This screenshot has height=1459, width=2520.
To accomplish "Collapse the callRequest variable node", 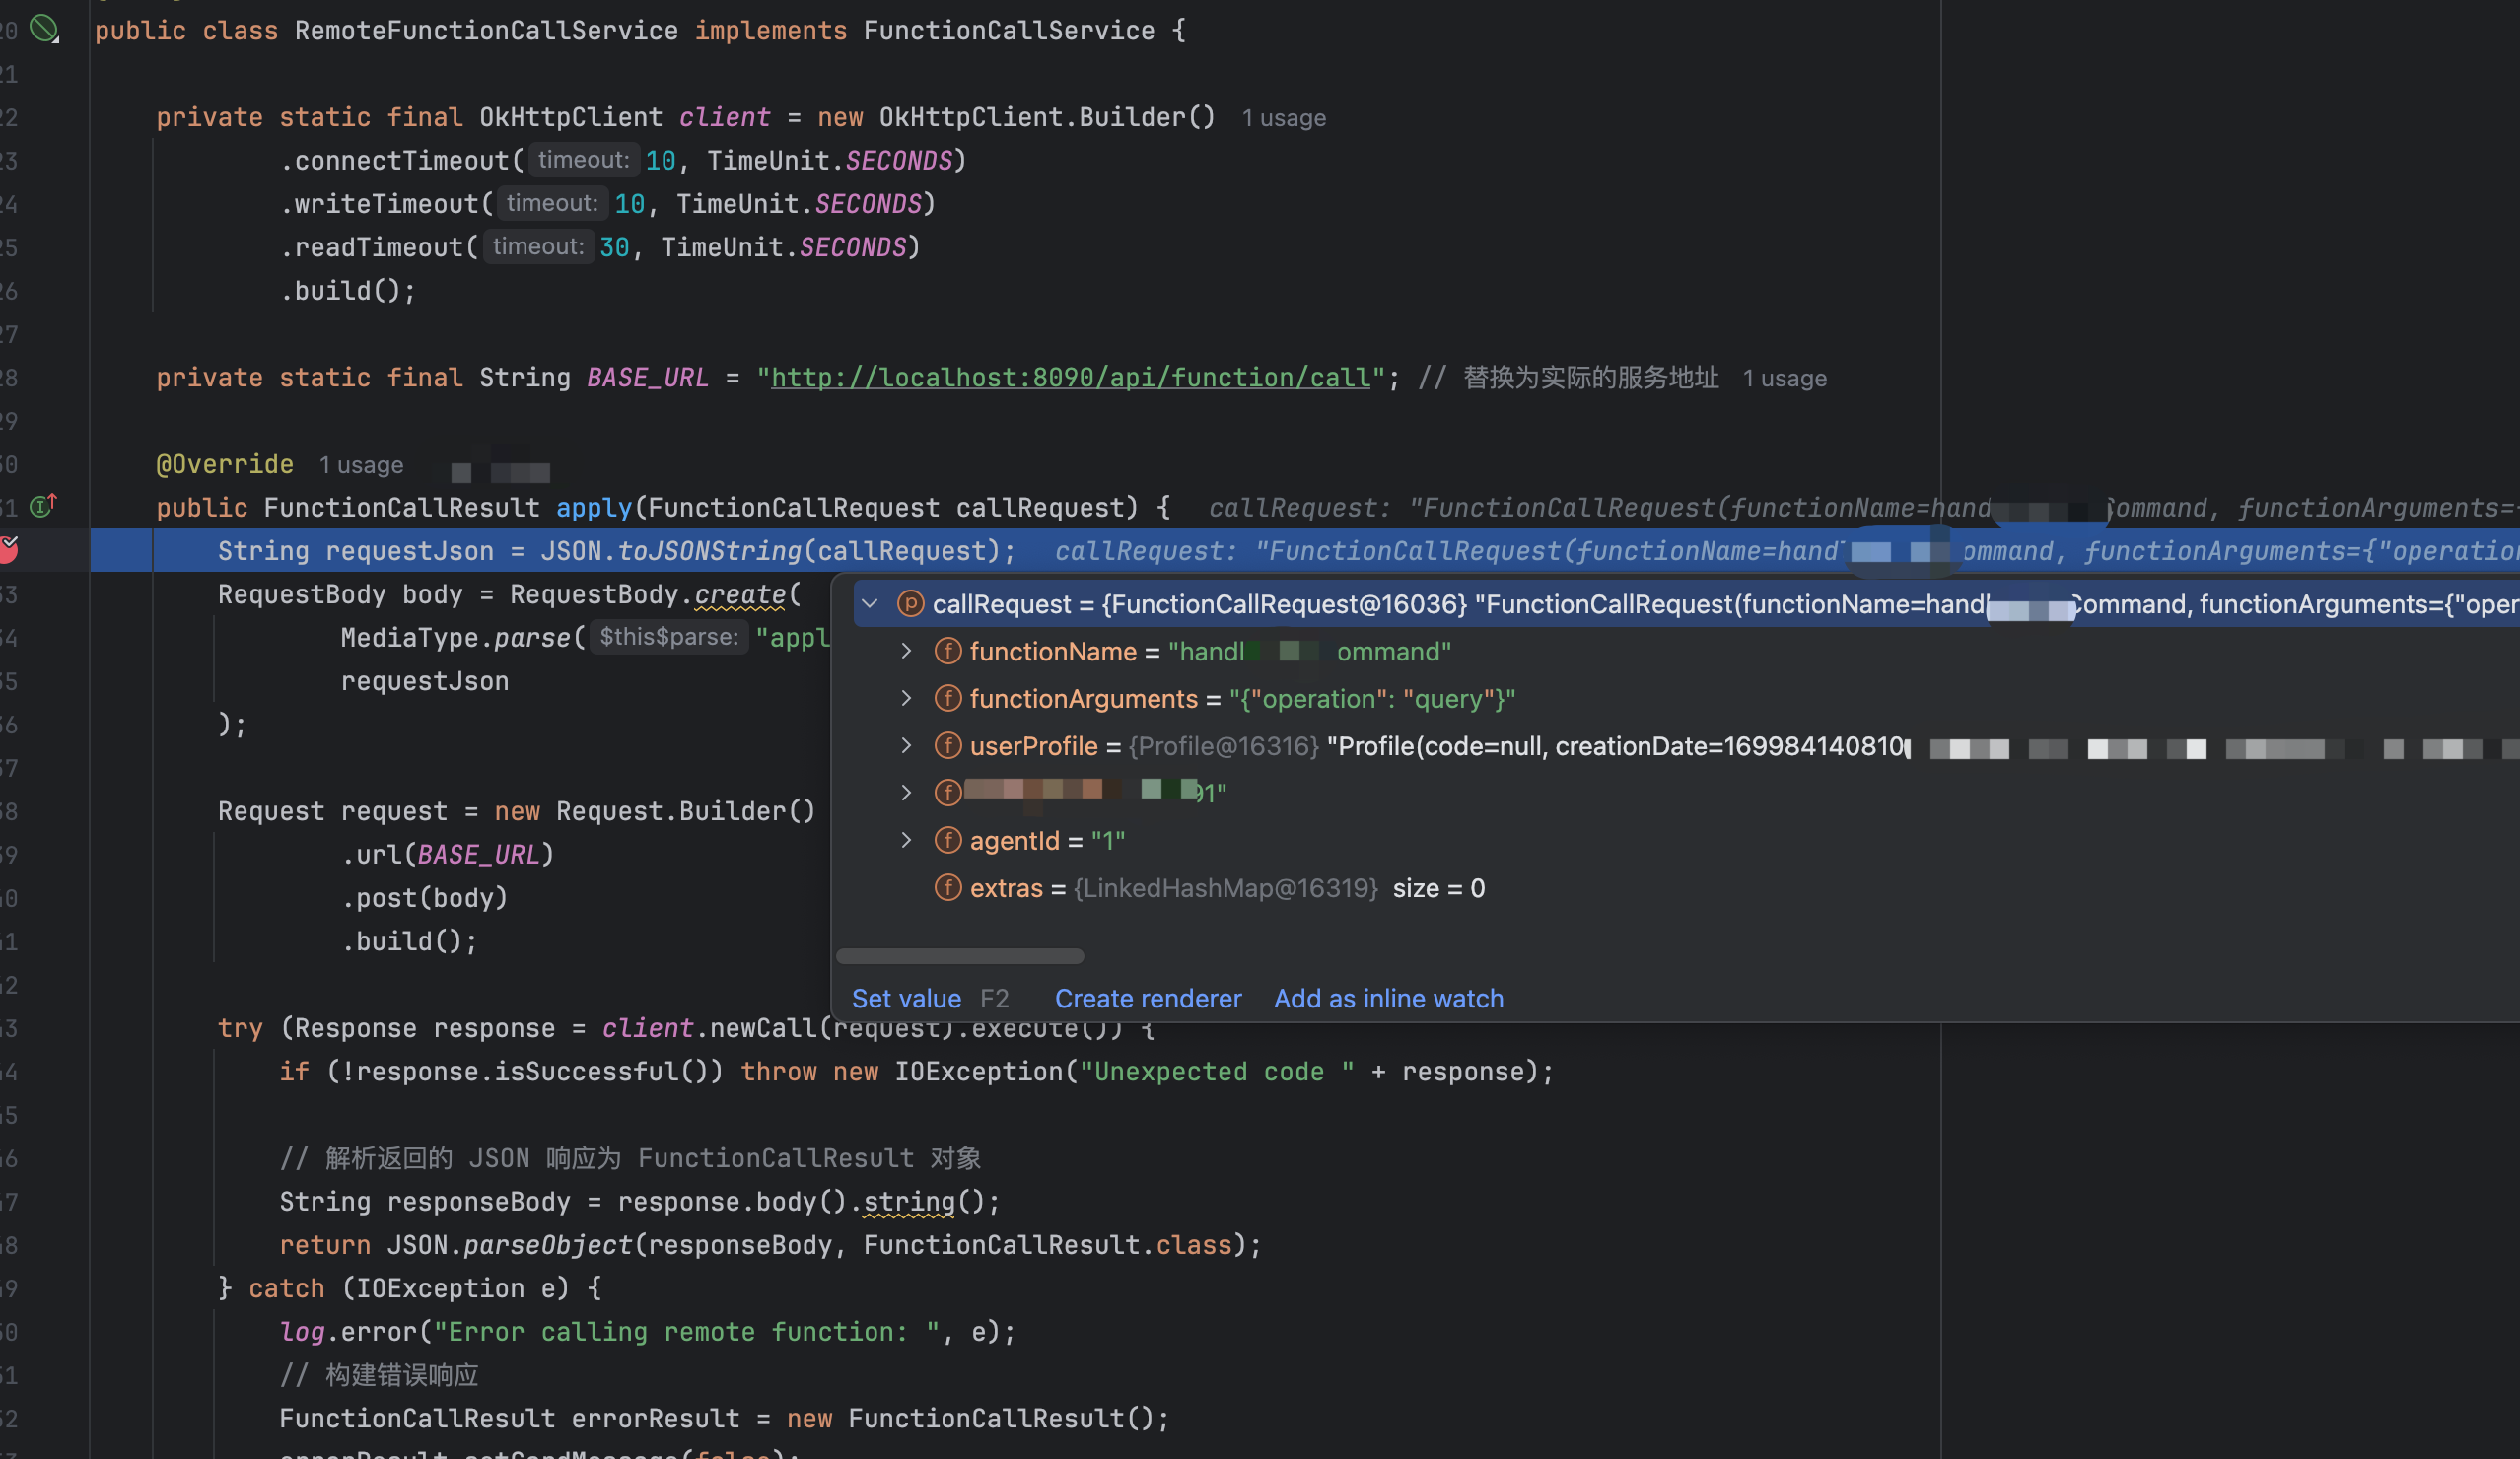I will click(869, 603).
